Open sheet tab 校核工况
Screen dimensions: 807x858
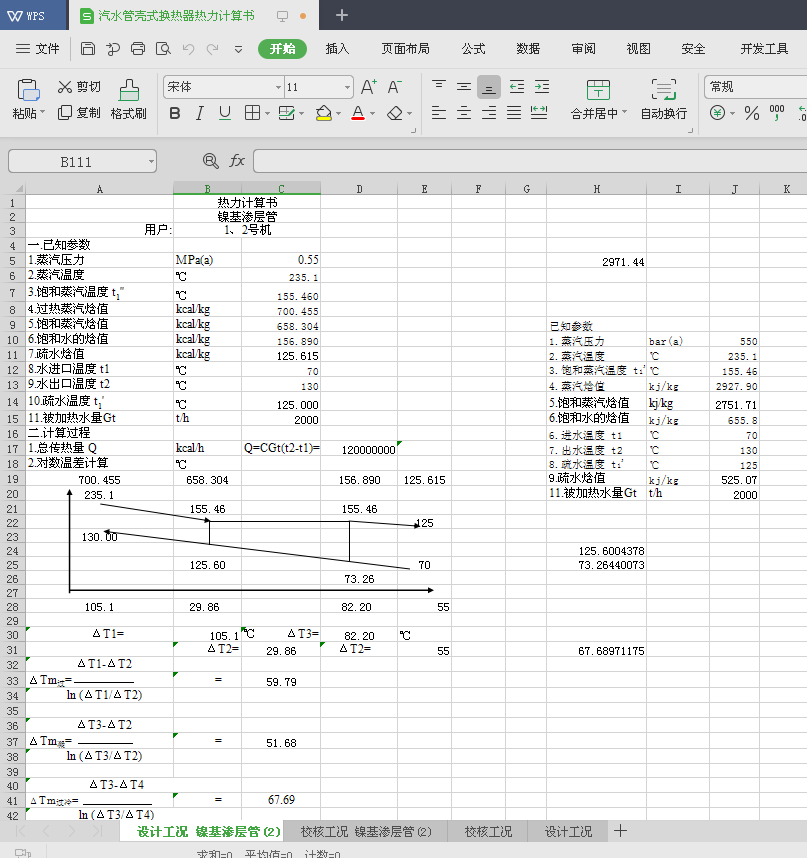(x=488, y=832)
